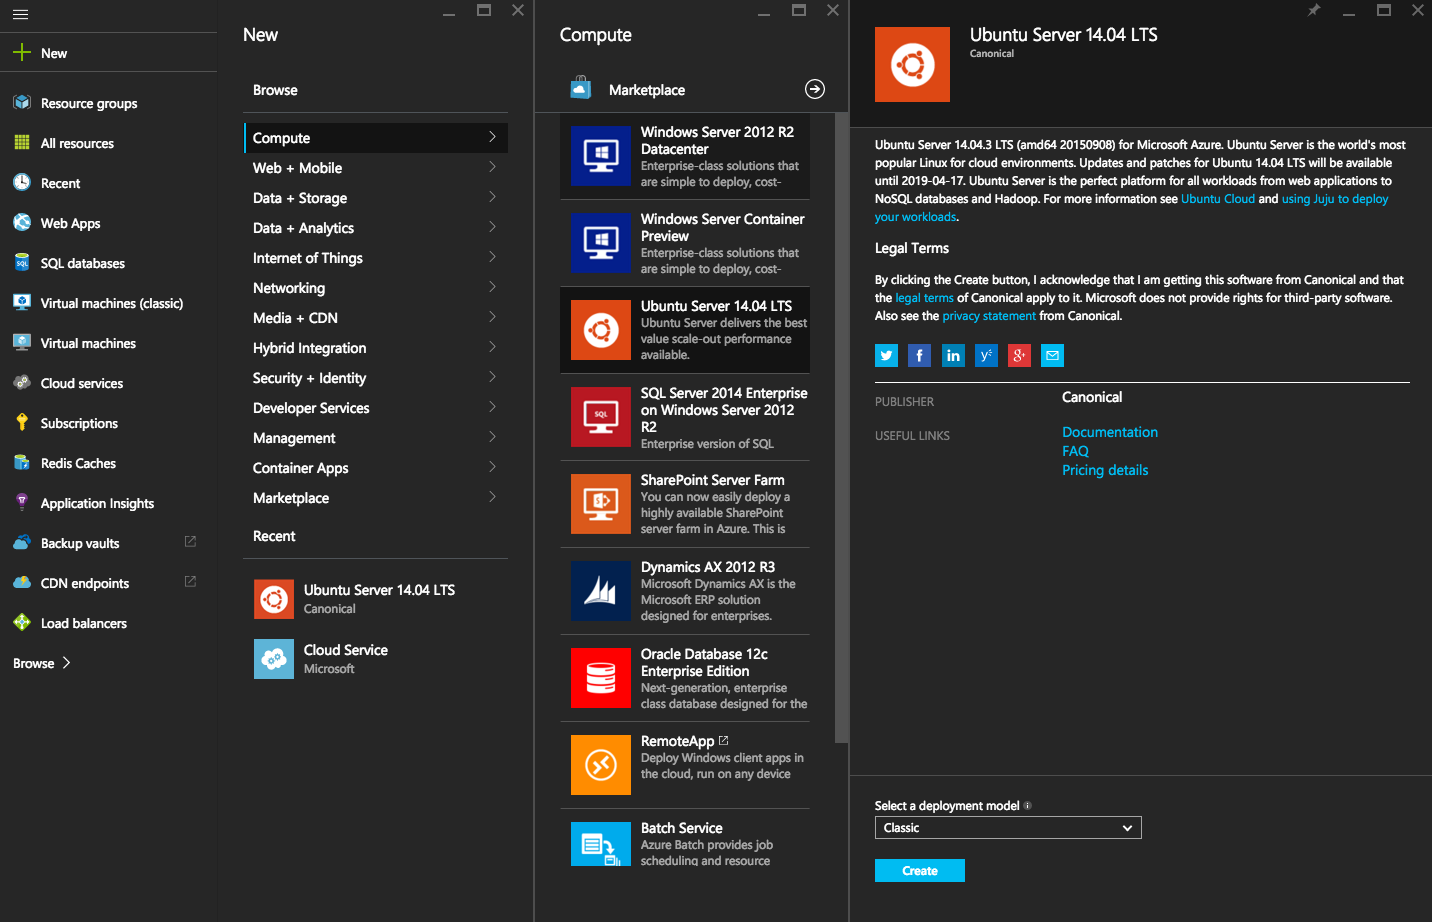Share by email envelope icon
This screenshot has width=1432, height=922.
(x=1052, y=356)
